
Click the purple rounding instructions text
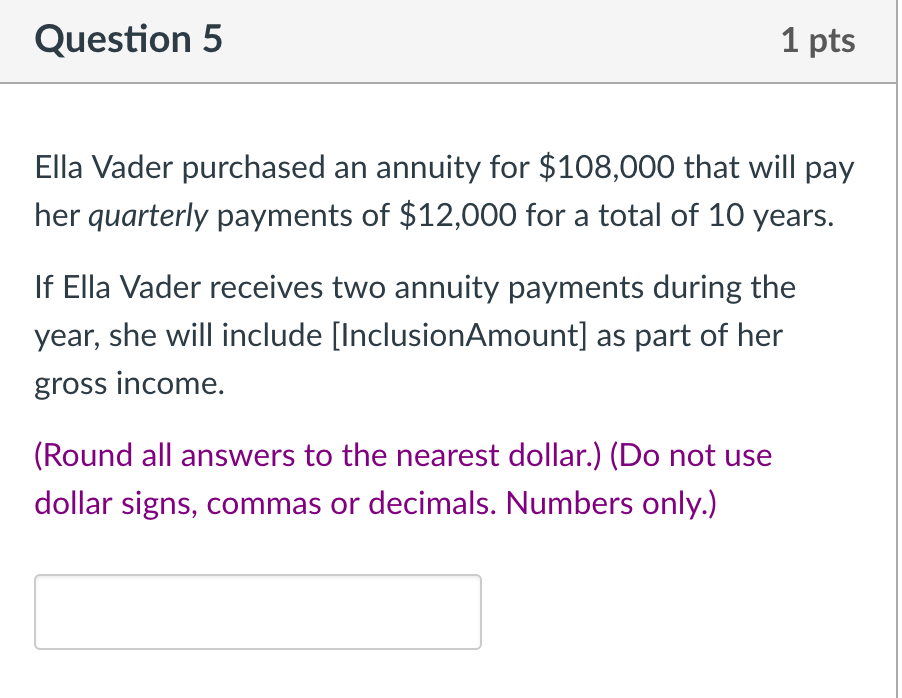[x=400, y=478]
